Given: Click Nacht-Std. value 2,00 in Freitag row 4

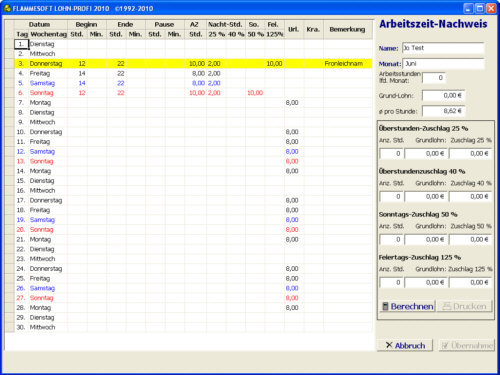Looking at the screenshot, I should (216, 73).
